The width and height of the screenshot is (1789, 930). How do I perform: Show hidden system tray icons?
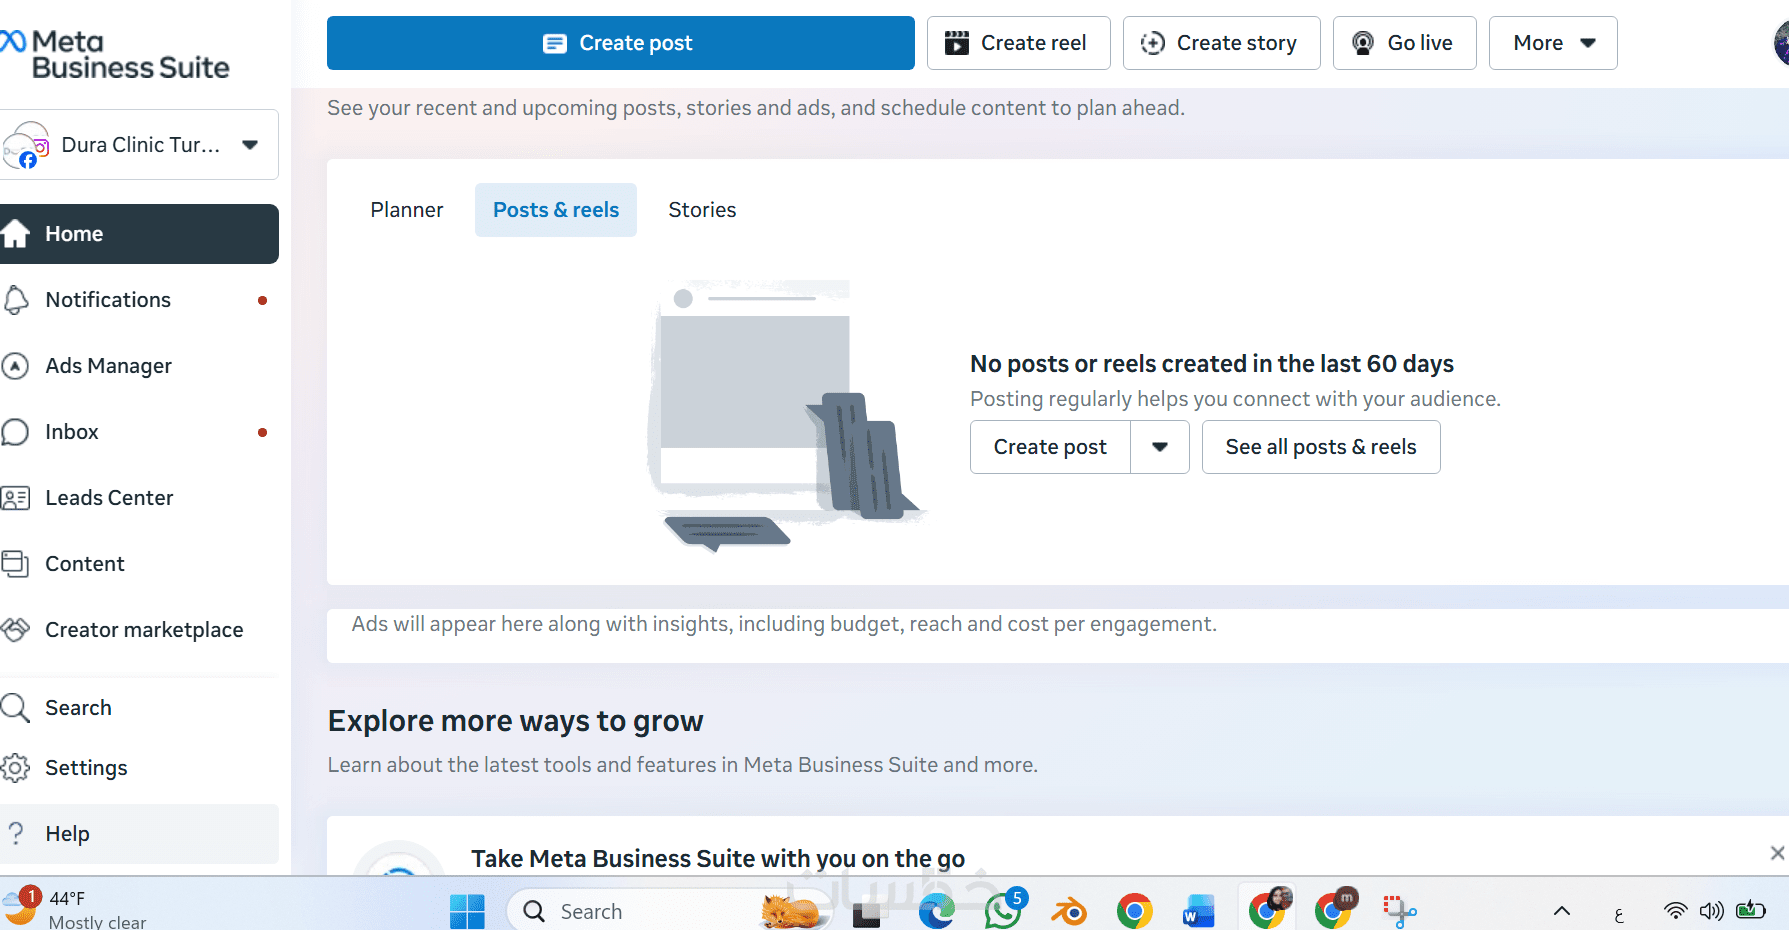(x=1562, y=911)
